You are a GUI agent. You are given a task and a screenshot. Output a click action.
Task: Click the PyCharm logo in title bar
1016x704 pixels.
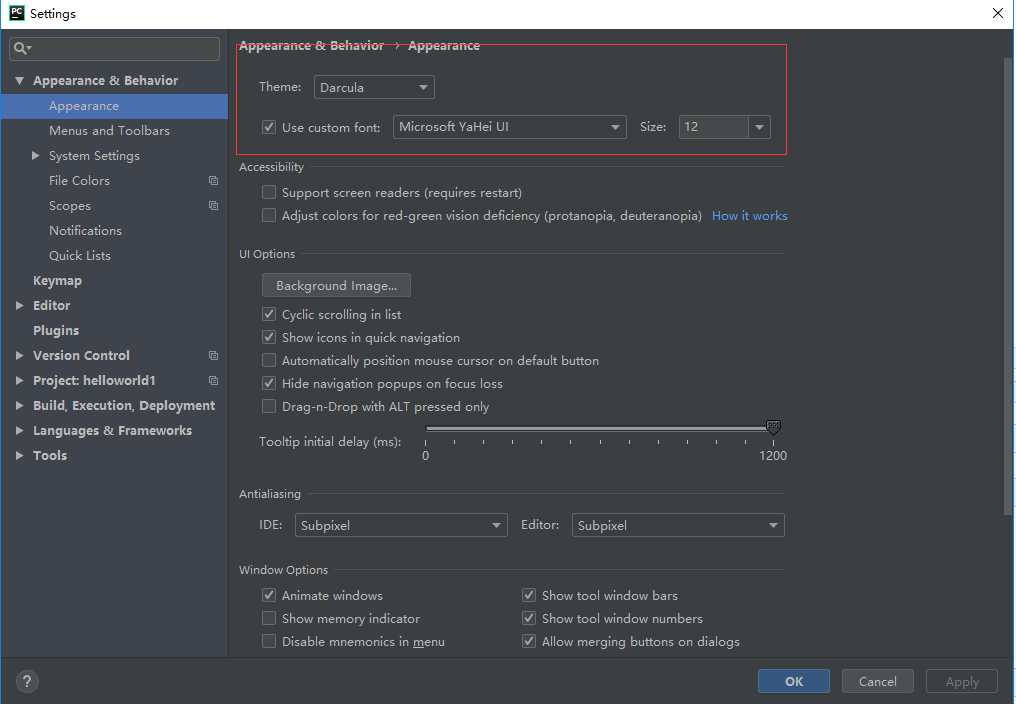(16, 13)
